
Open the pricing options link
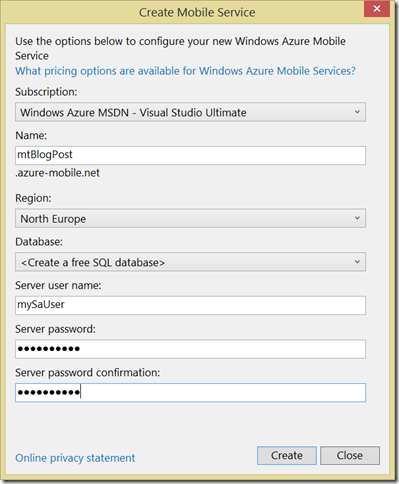click(186, 71)
